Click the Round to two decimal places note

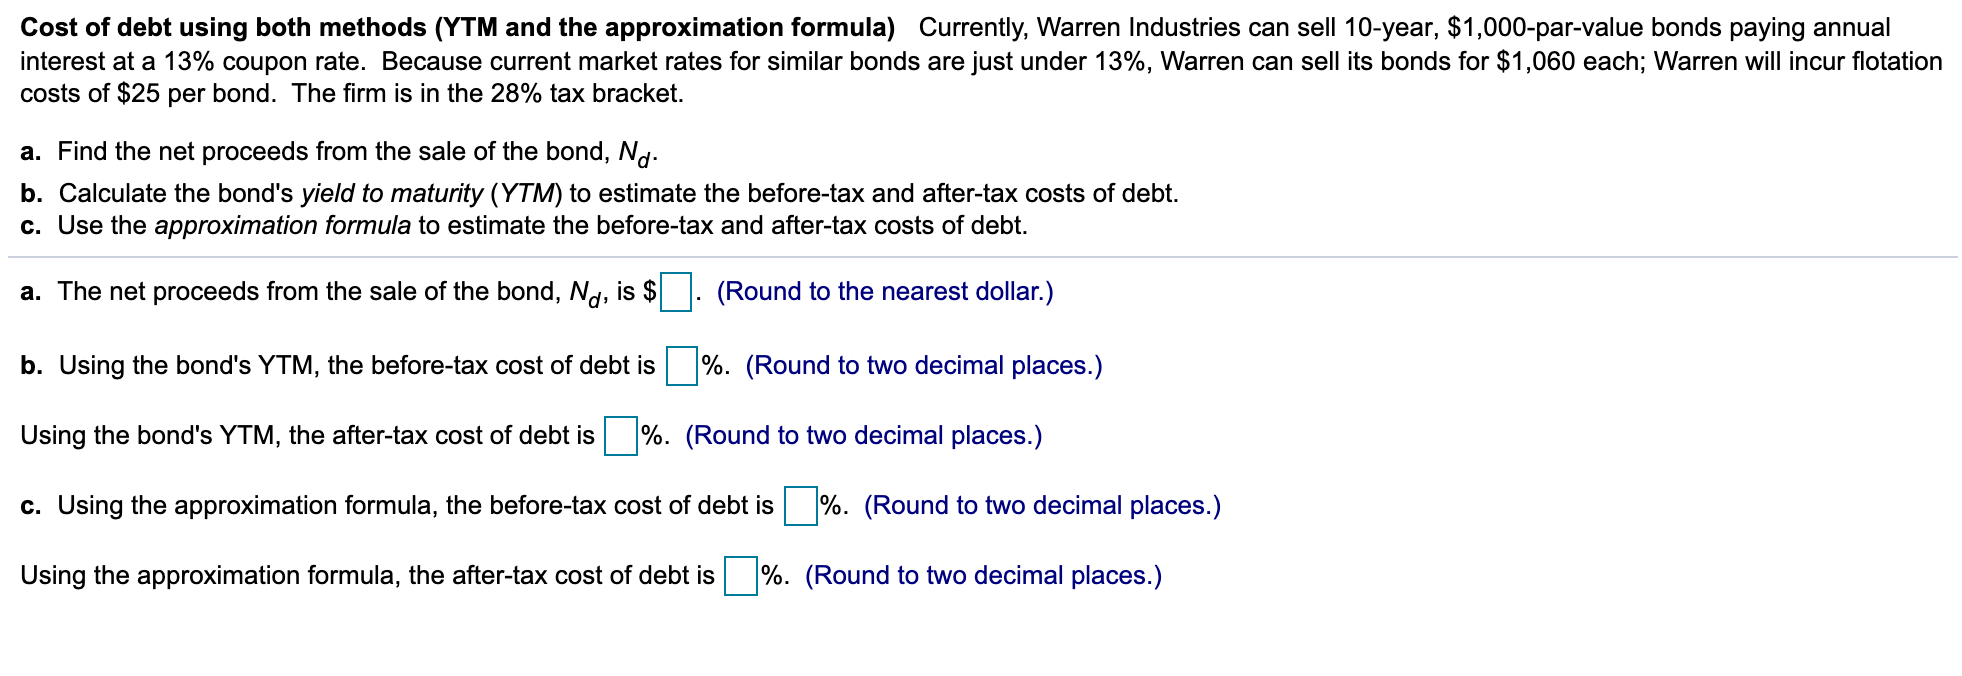pos(923,365)
